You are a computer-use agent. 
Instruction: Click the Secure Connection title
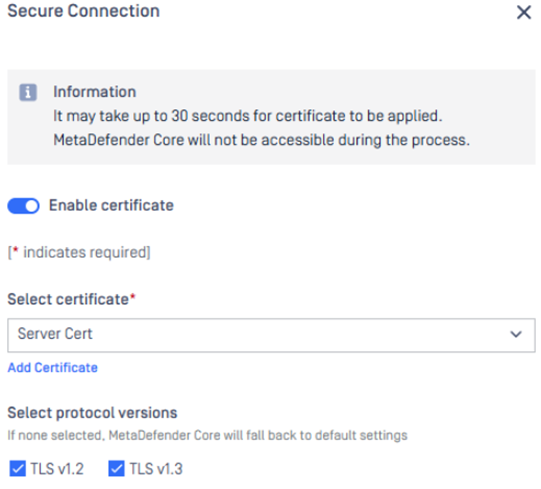84,11
